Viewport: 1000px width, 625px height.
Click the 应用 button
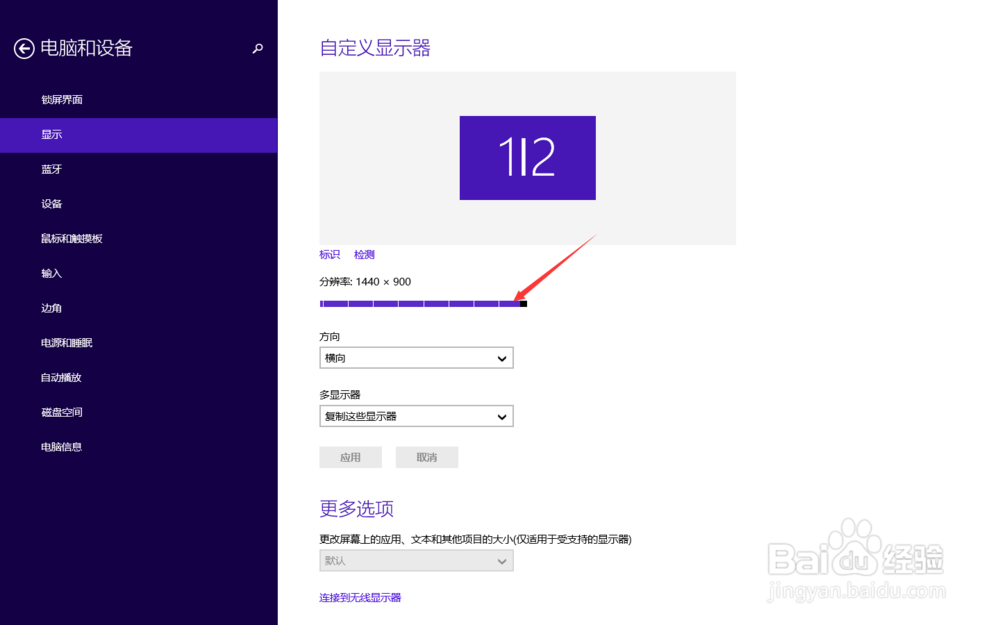point(350,457)
